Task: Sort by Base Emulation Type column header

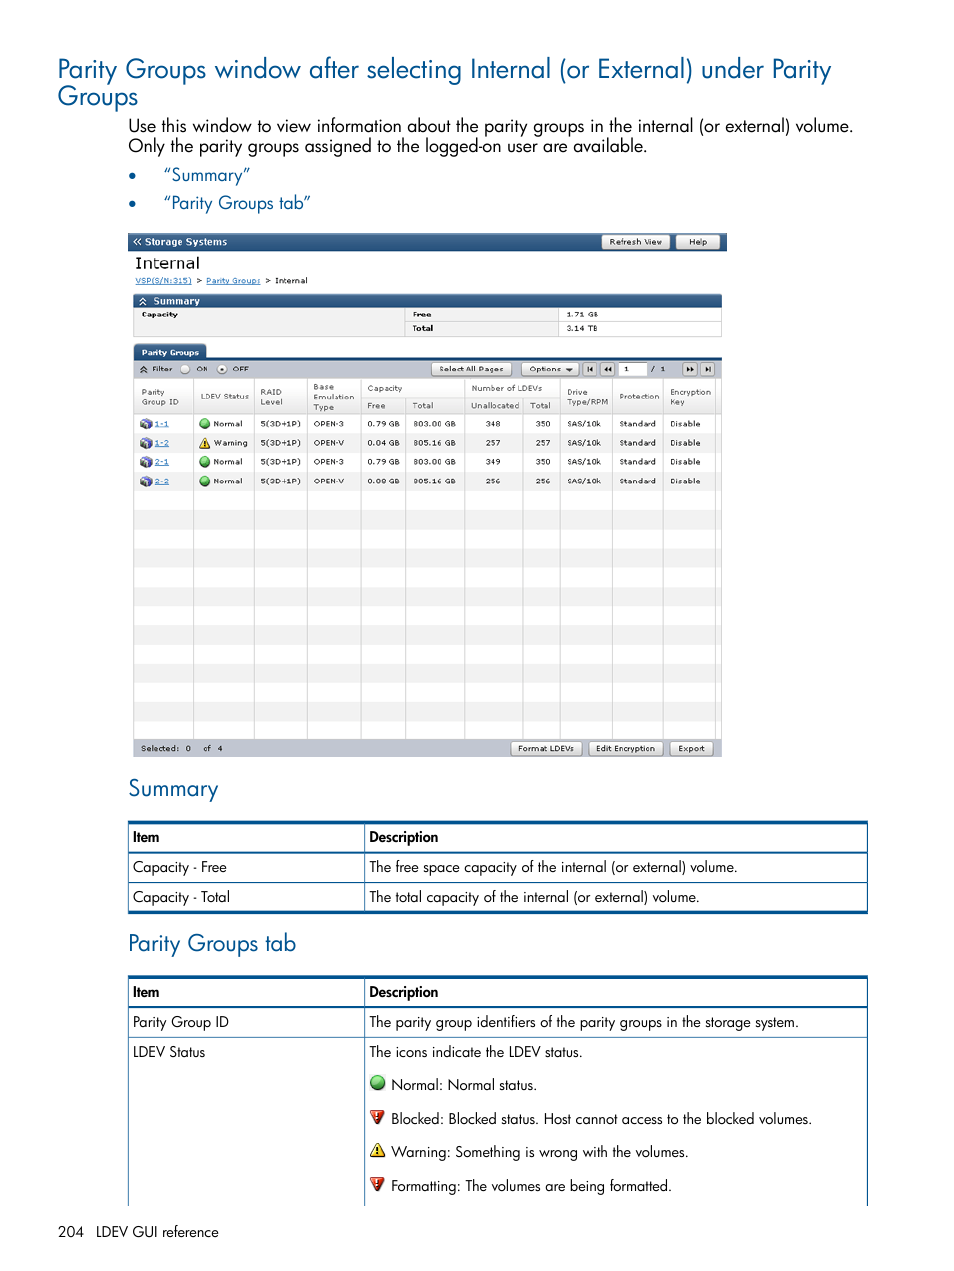Action: tap(334, 396)
